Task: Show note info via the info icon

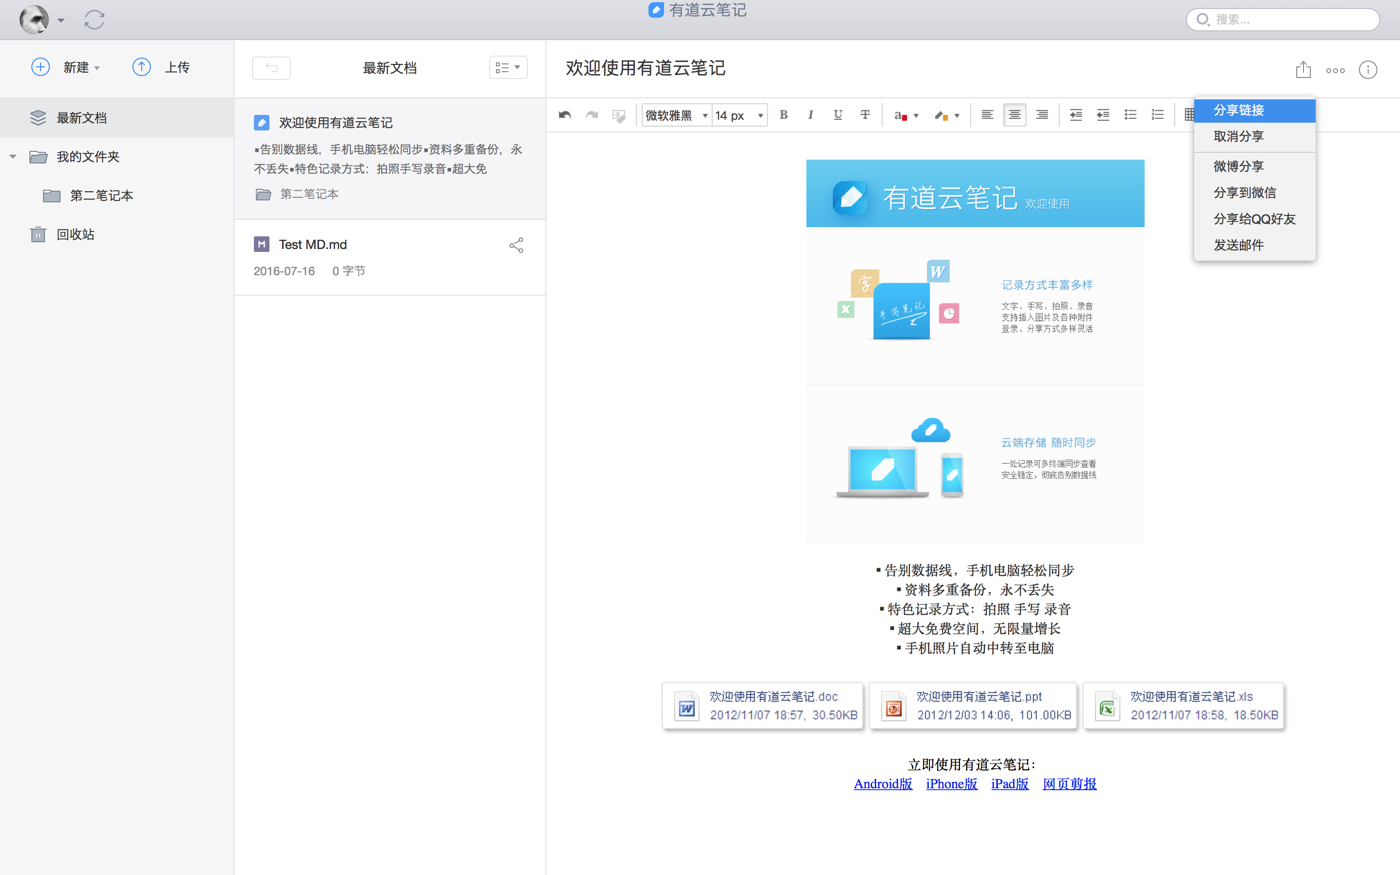Action: 1368,70
